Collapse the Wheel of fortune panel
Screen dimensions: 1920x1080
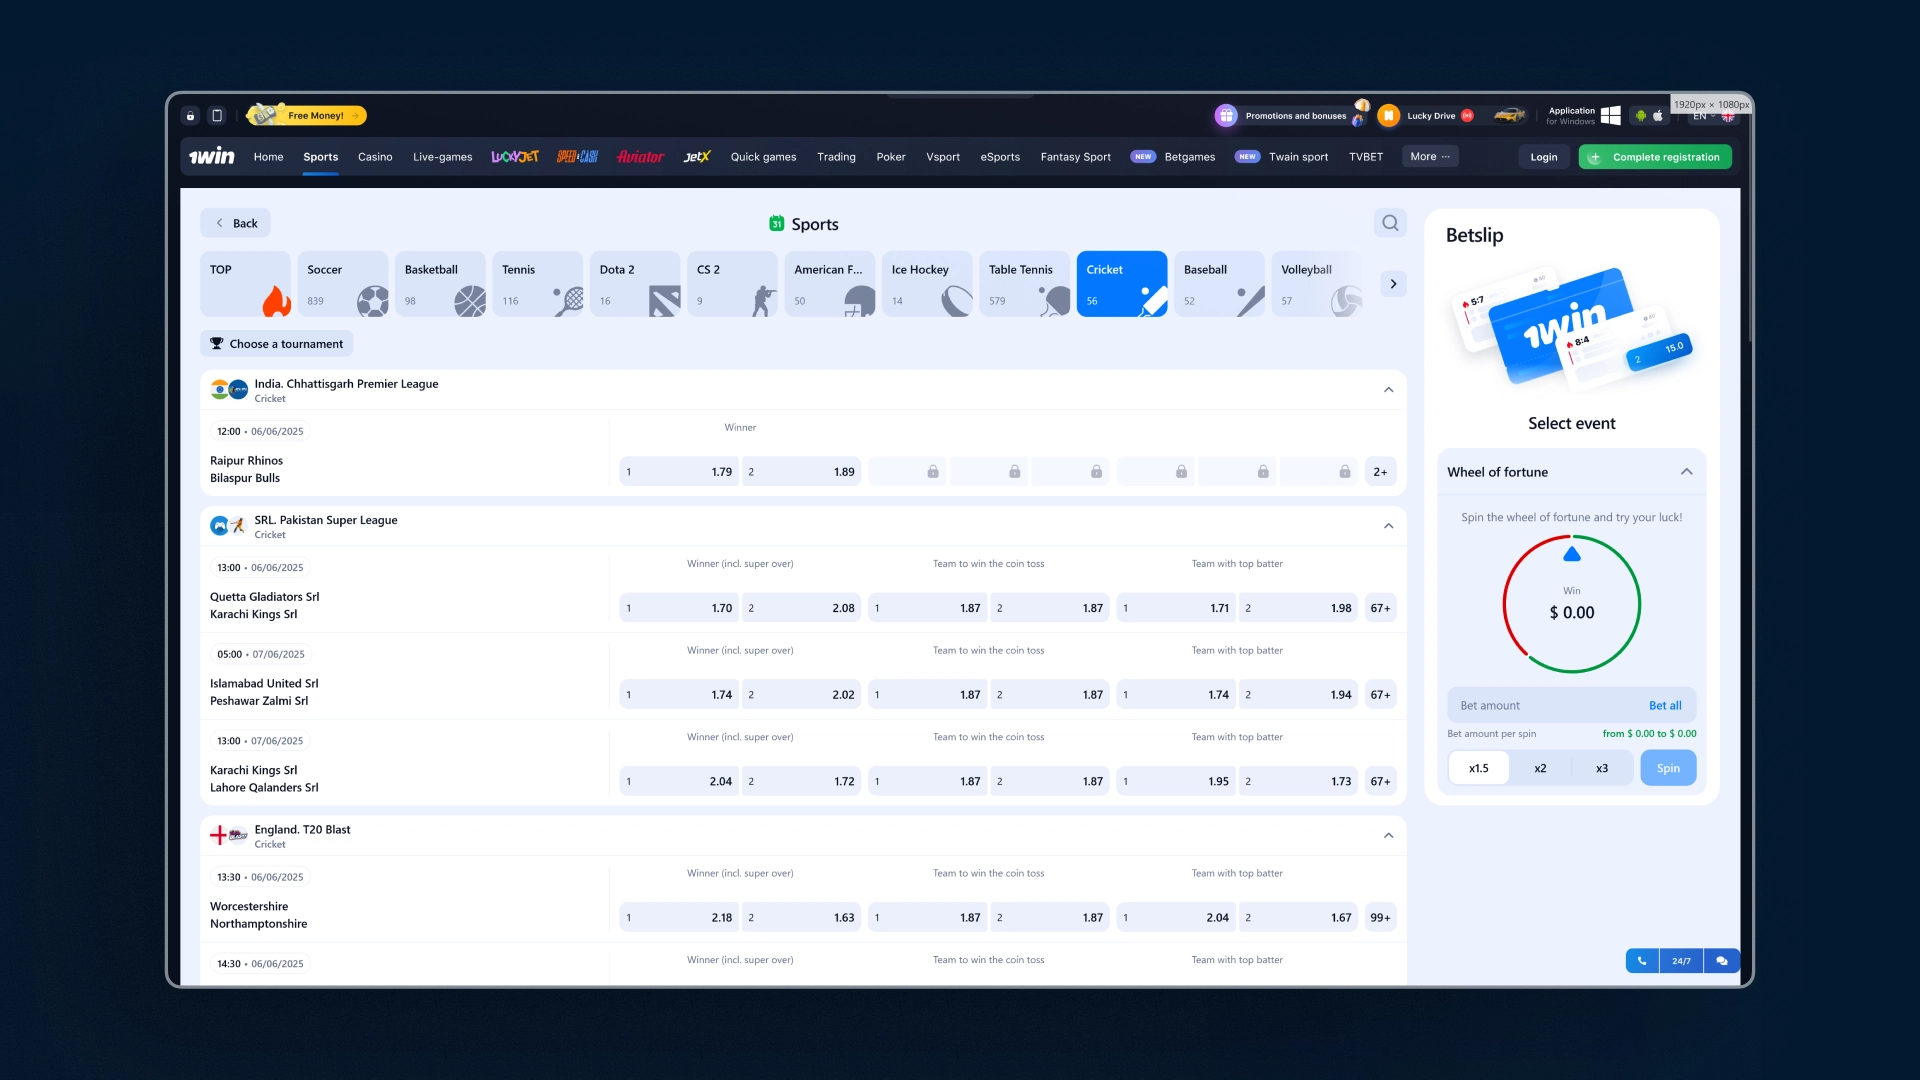pos(1686,472)
